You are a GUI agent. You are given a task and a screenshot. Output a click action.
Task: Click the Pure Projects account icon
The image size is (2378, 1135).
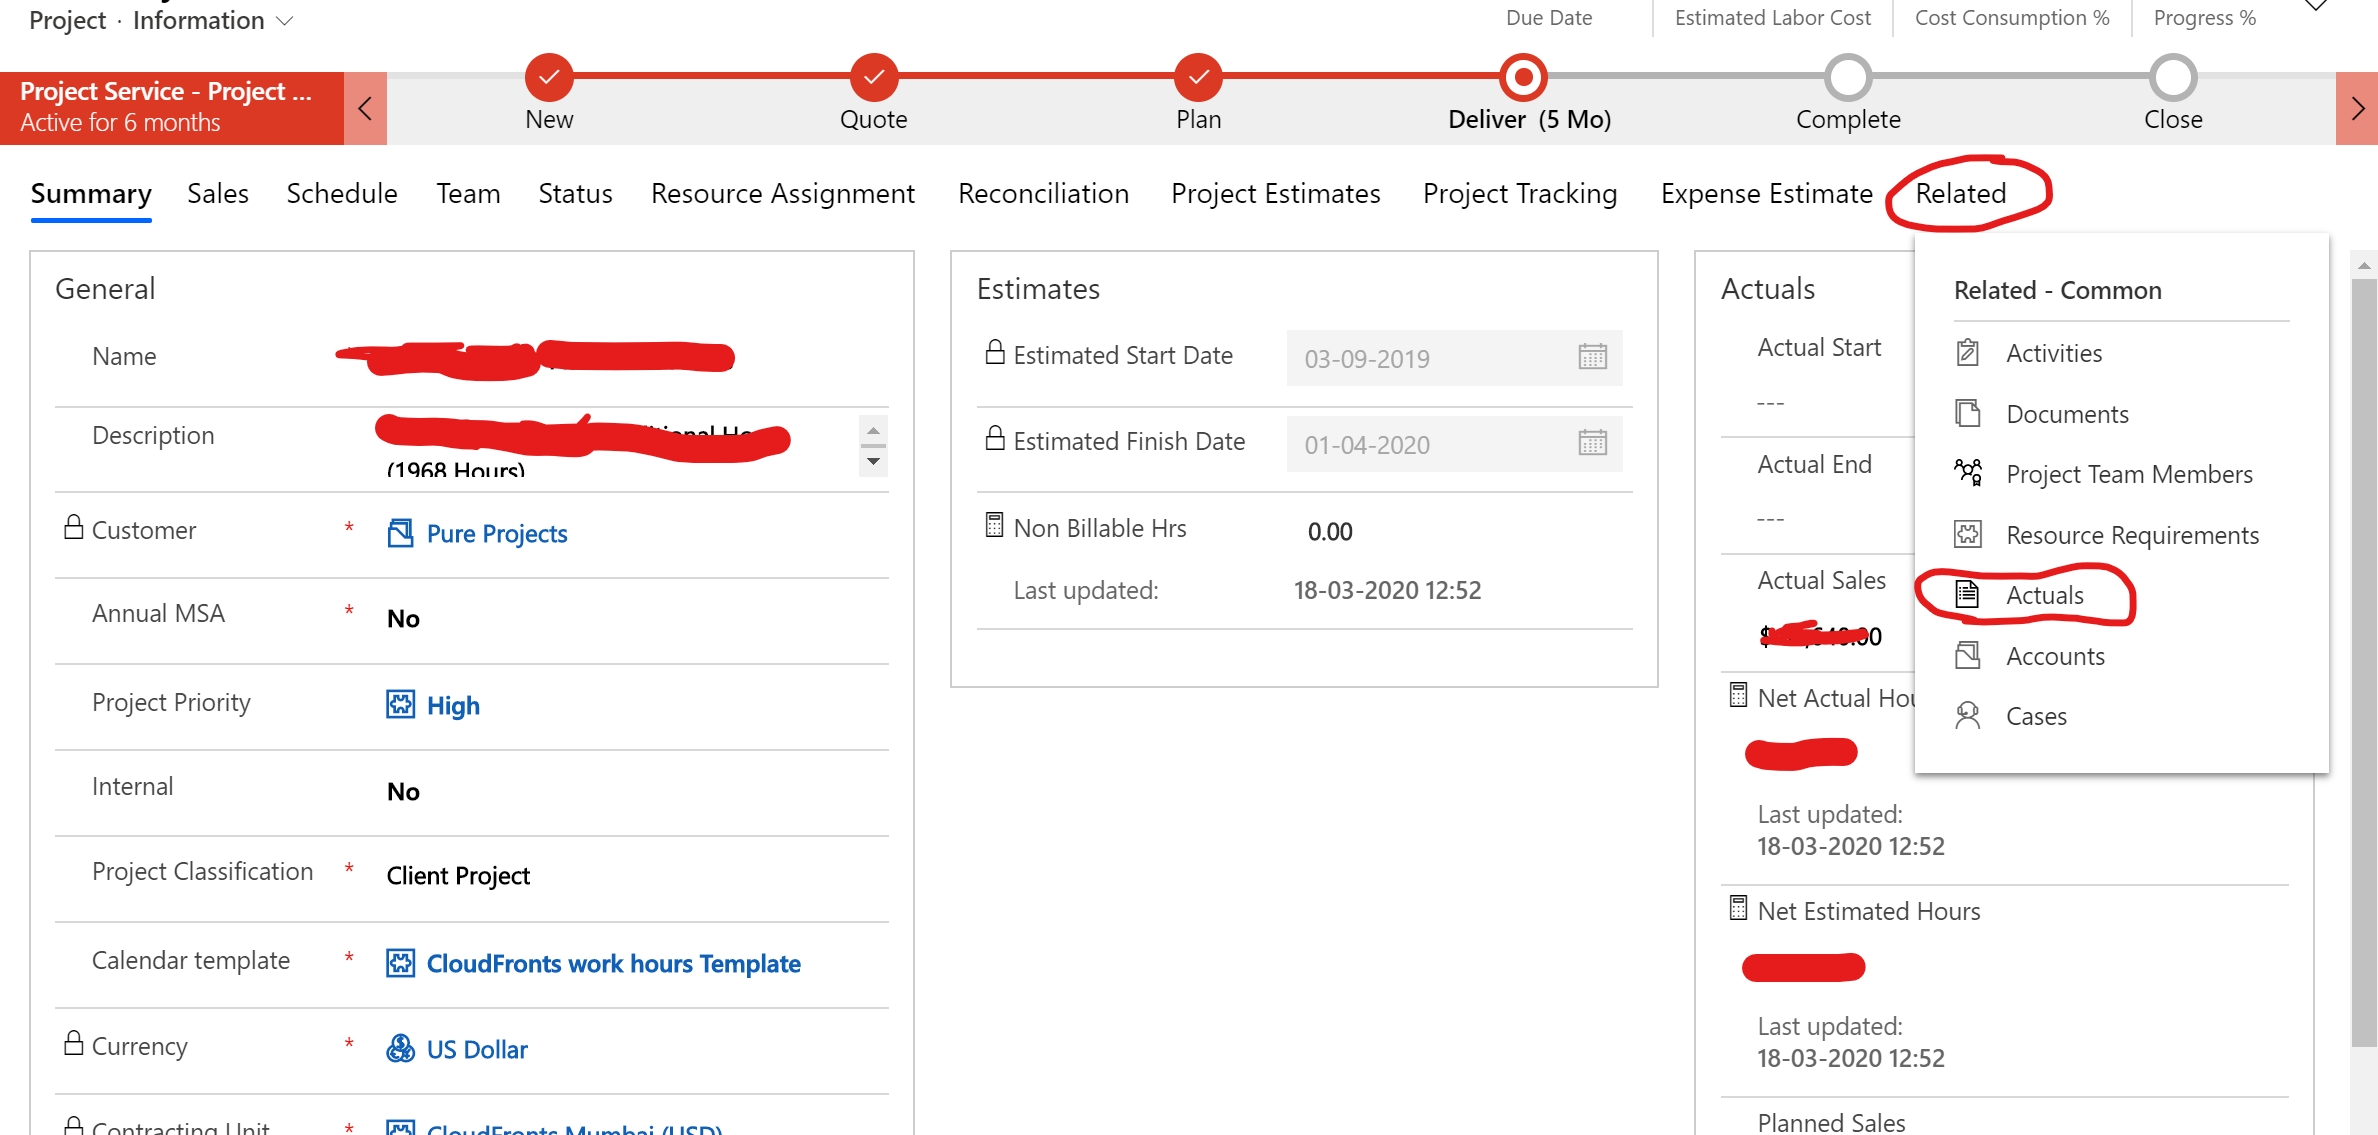(400, 533)
